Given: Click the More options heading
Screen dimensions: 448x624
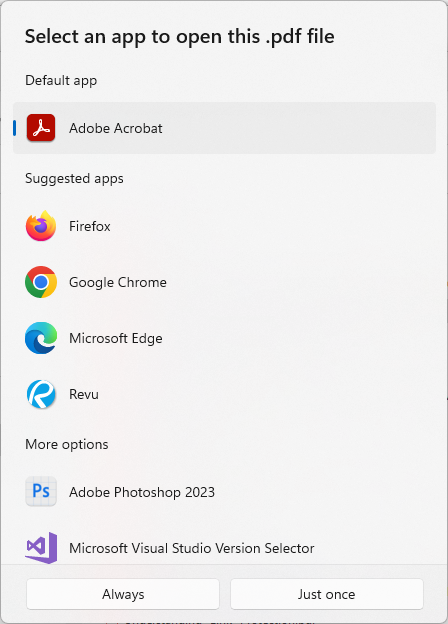Looking at the screenshot, I should pyautogui.click(x=67, y=444).
